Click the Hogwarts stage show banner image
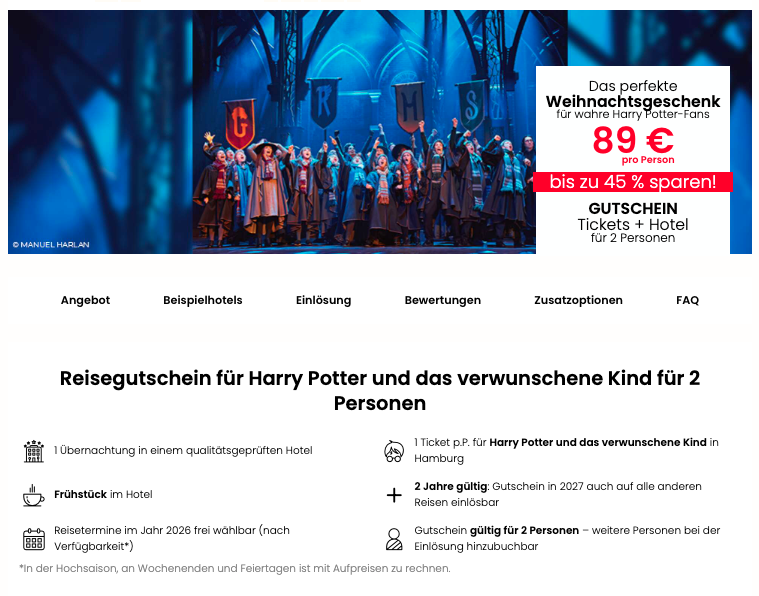 [364, 132]
